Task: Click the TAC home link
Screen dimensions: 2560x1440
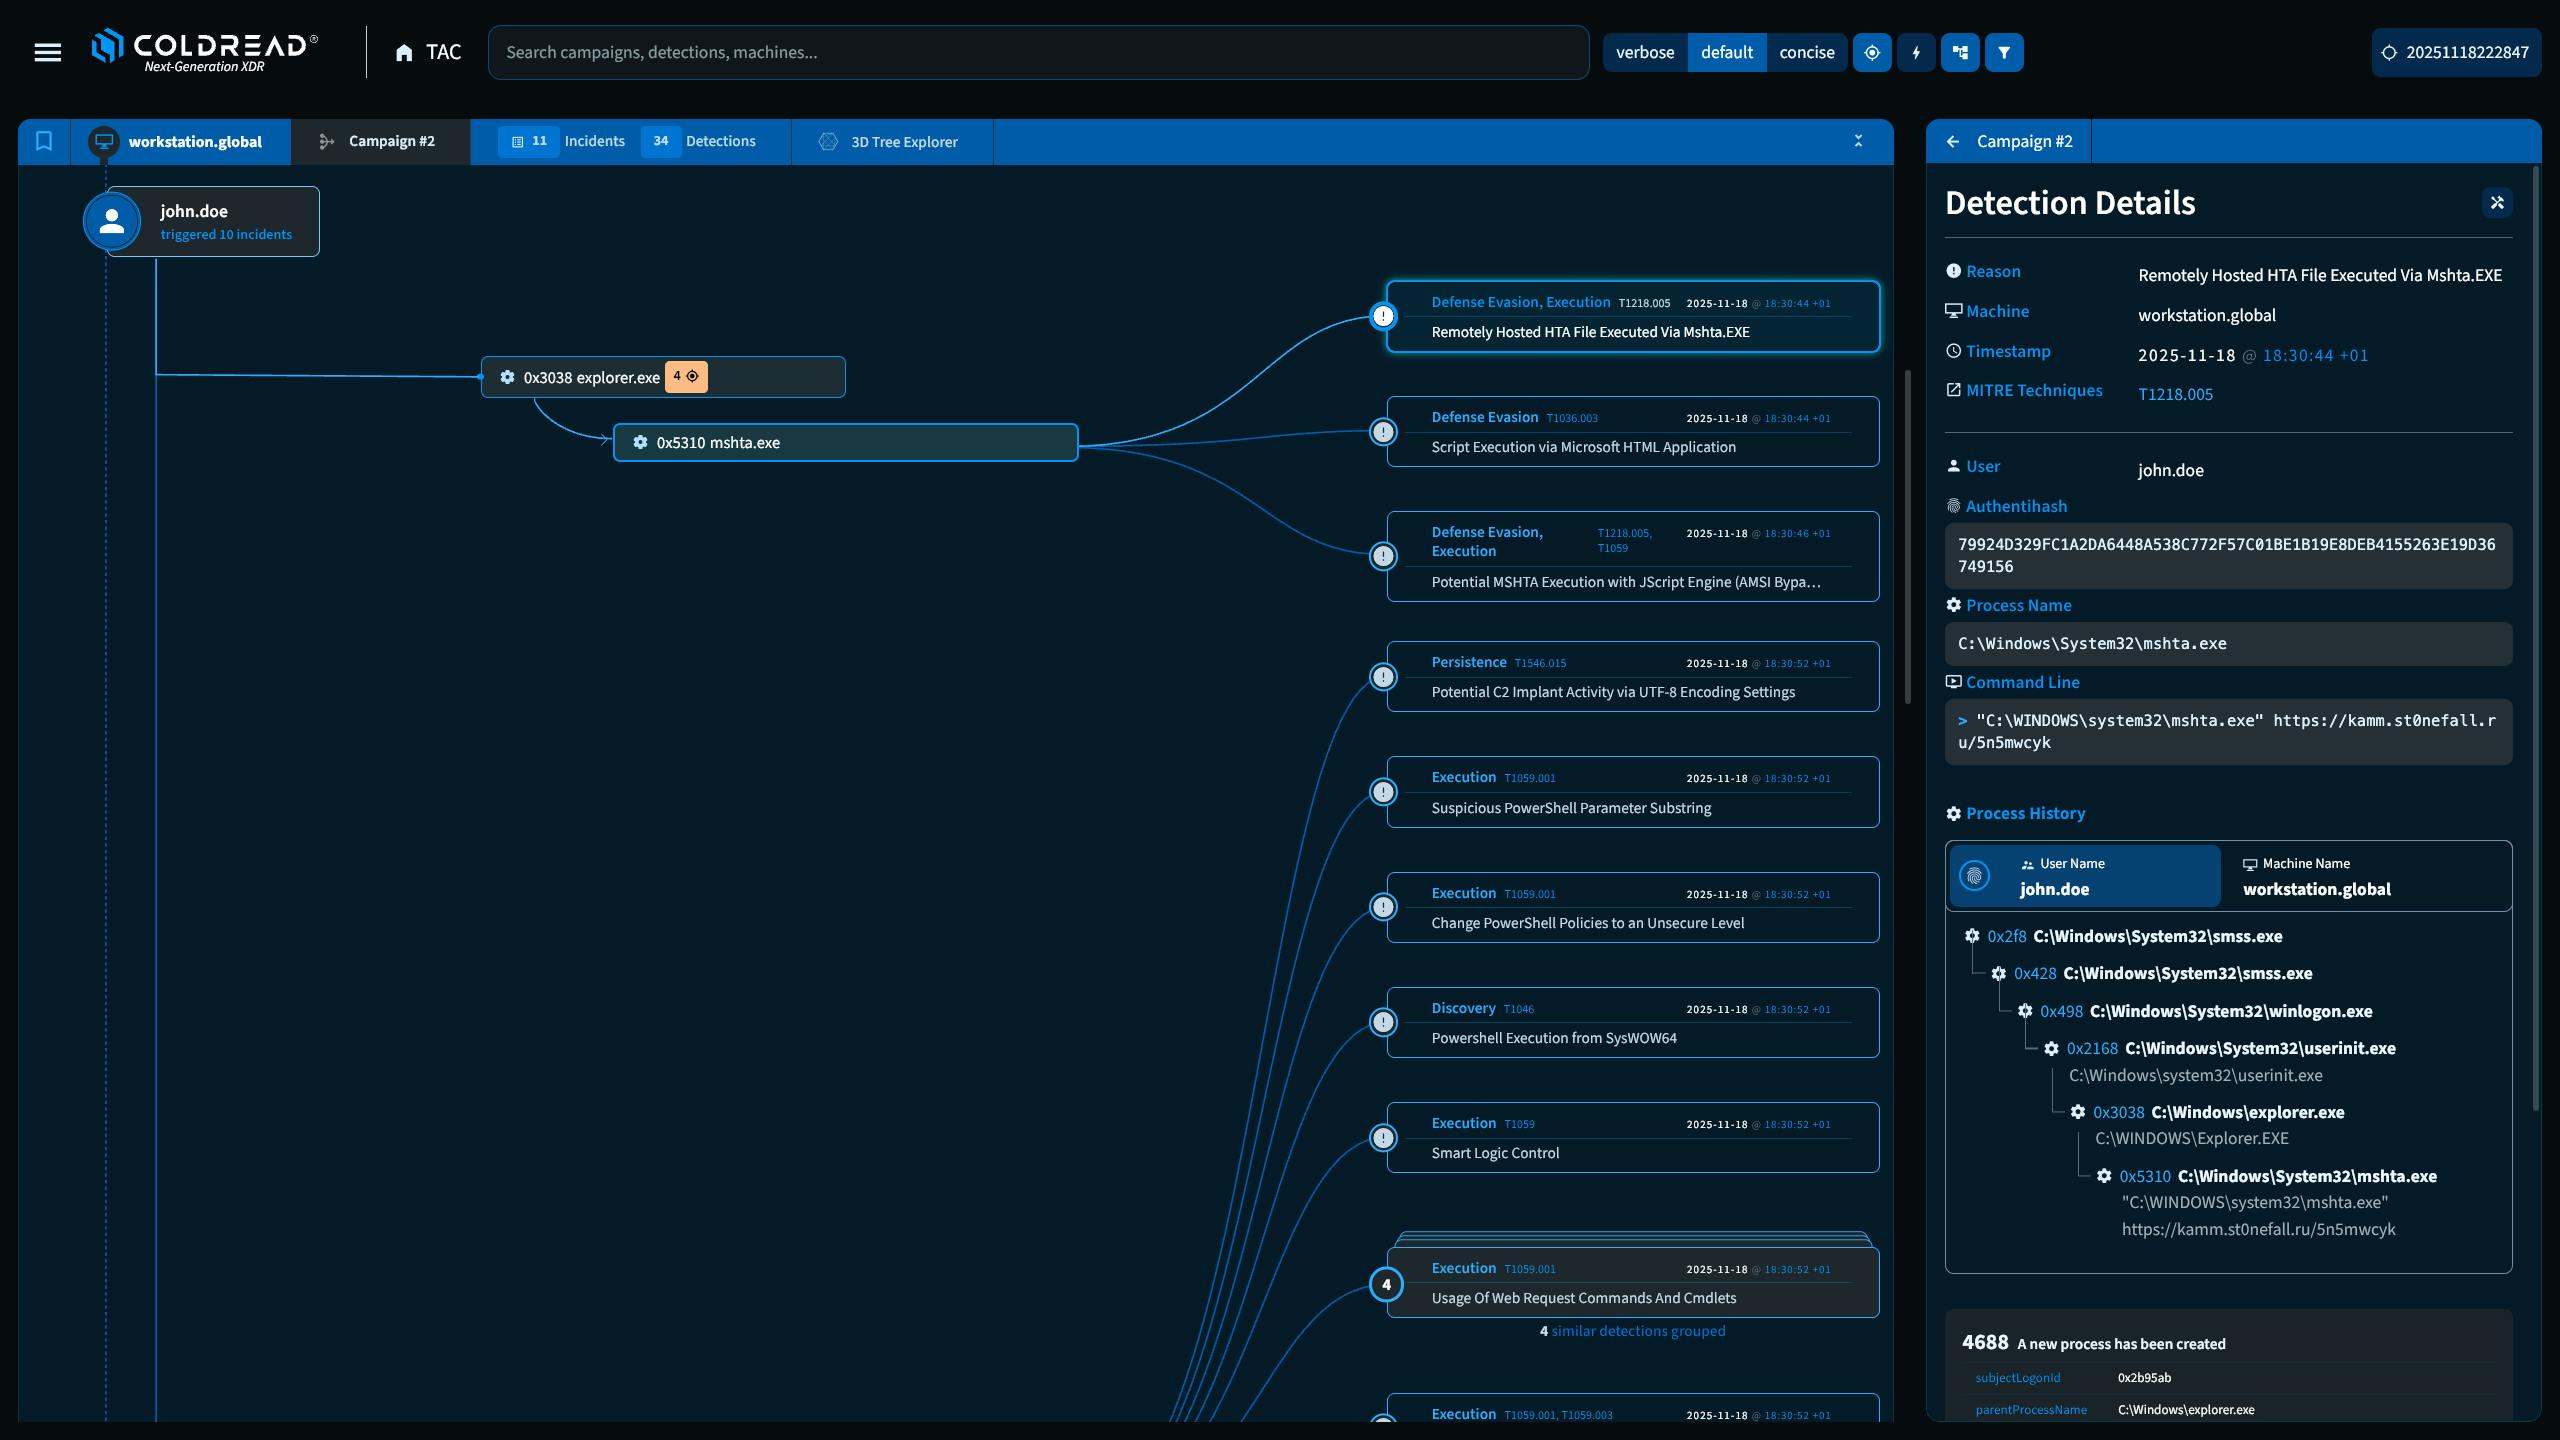Action: point(428,52)
